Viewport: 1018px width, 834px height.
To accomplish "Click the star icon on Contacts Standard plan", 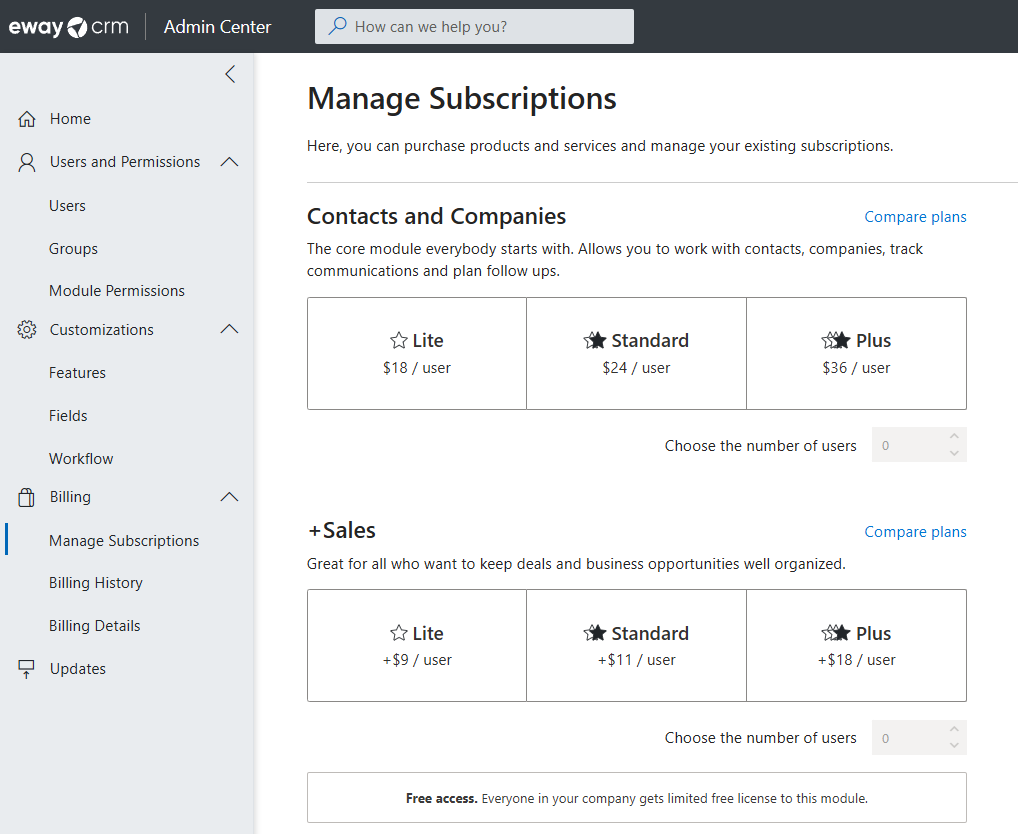I will click(x=595, y=340).
